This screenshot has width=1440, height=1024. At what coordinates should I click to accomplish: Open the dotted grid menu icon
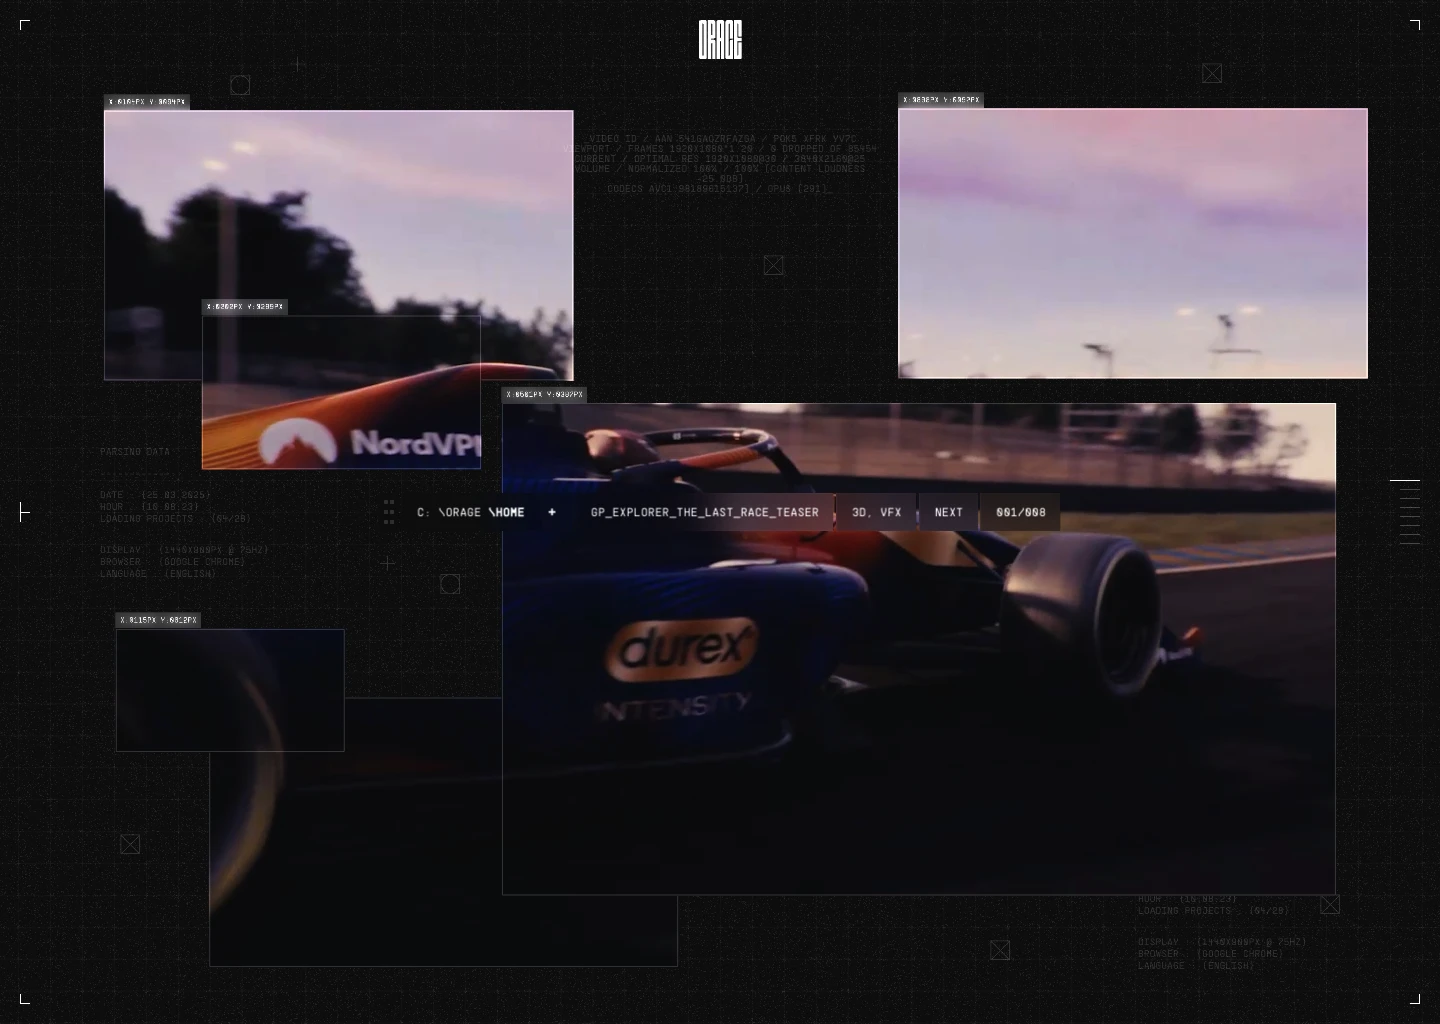(x=389, y=512)
